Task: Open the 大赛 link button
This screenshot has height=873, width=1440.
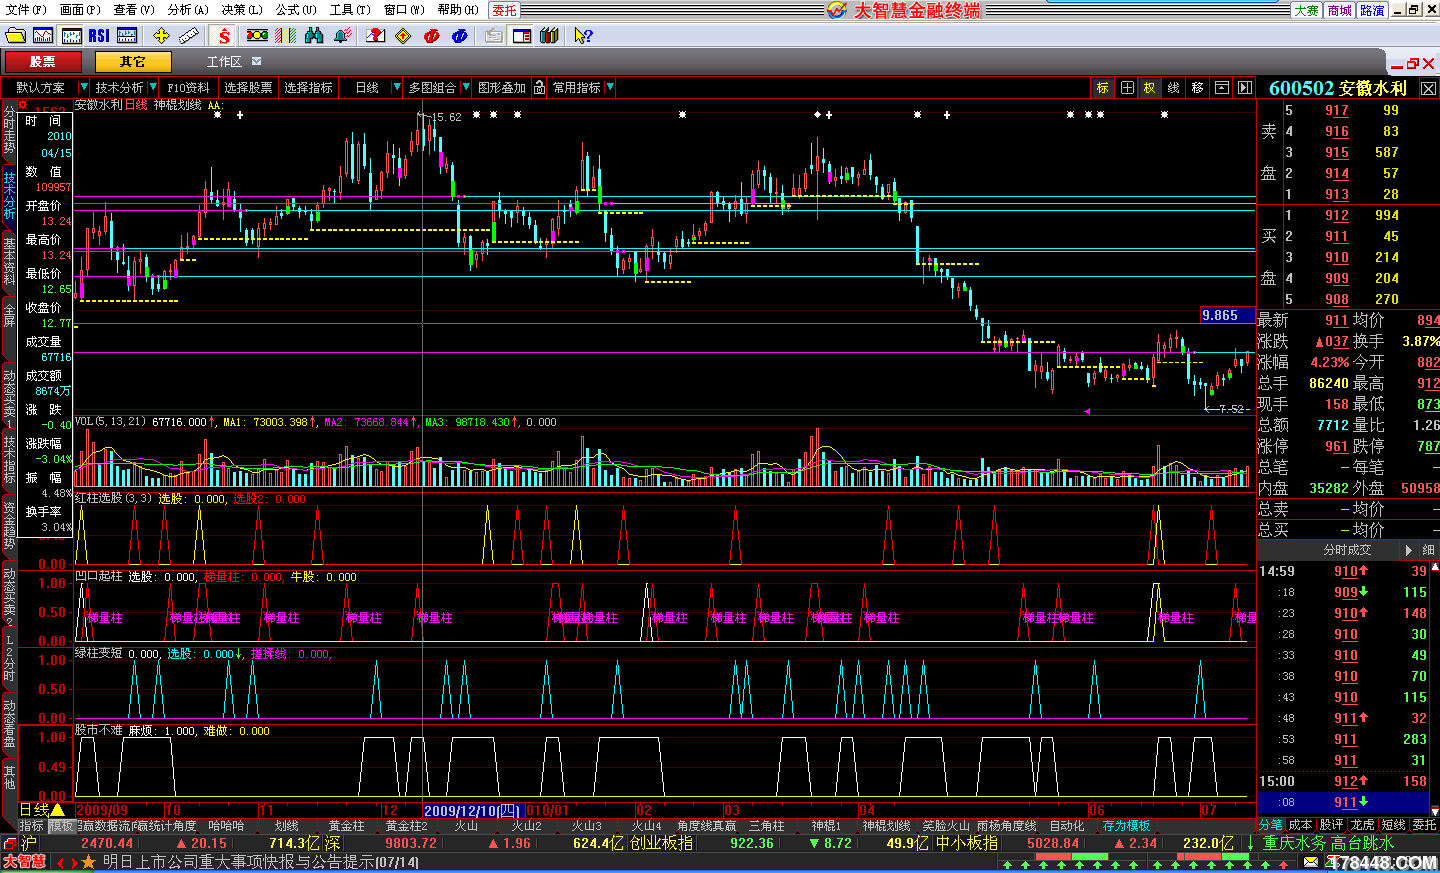Action: point(1307,10)
